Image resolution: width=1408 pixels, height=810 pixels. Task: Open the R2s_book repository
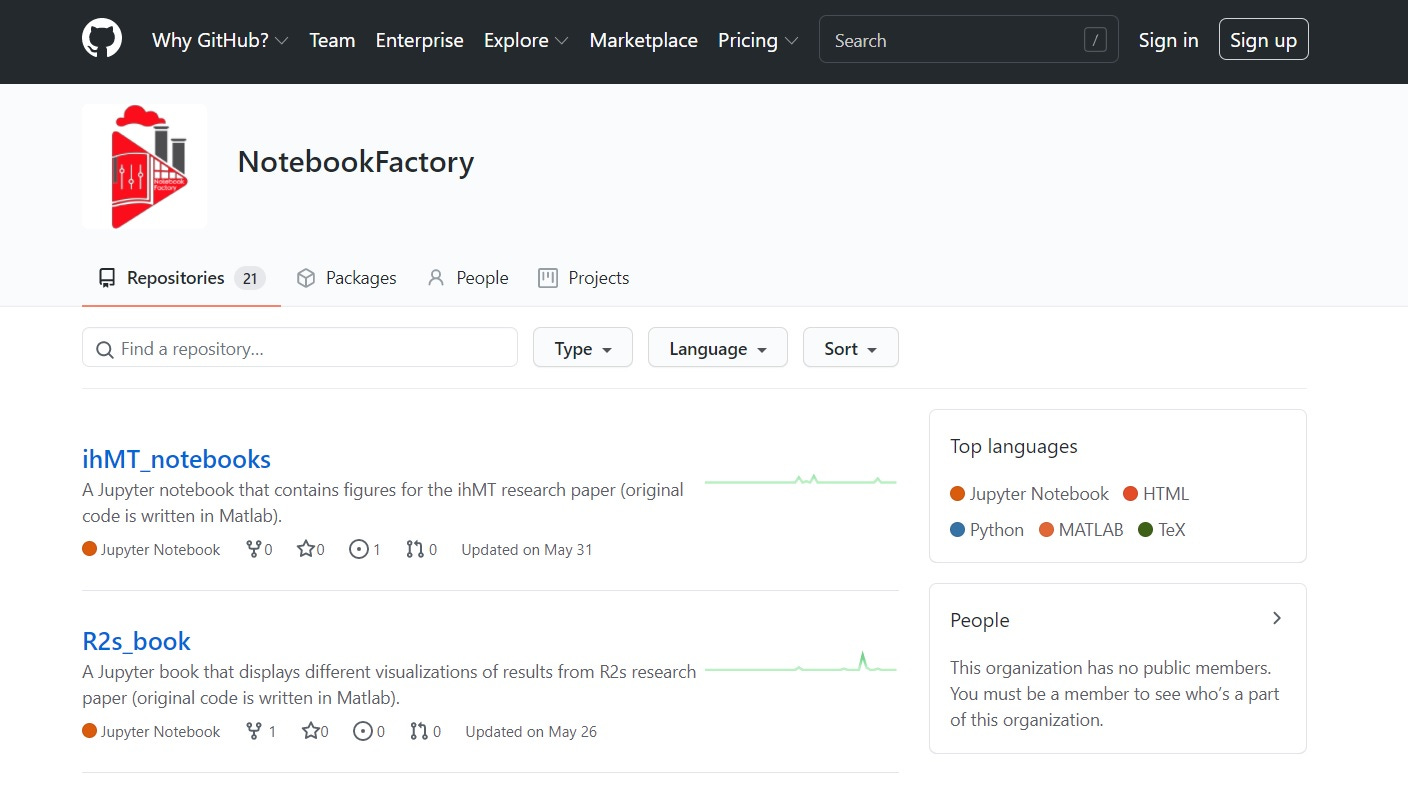click(136, 641)
